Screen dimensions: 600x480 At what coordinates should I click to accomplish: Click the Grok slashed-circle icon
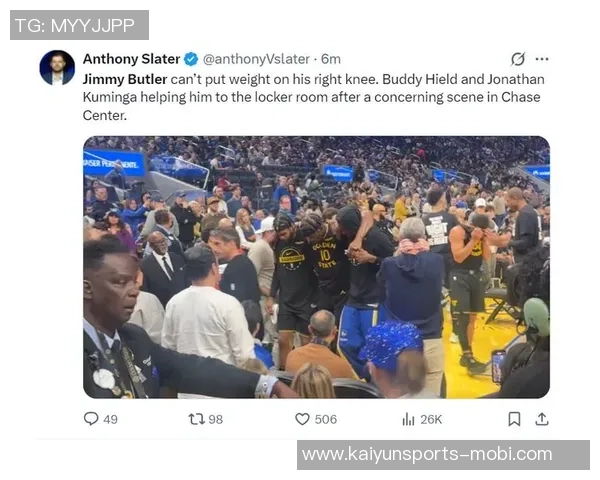coord(518,59)
